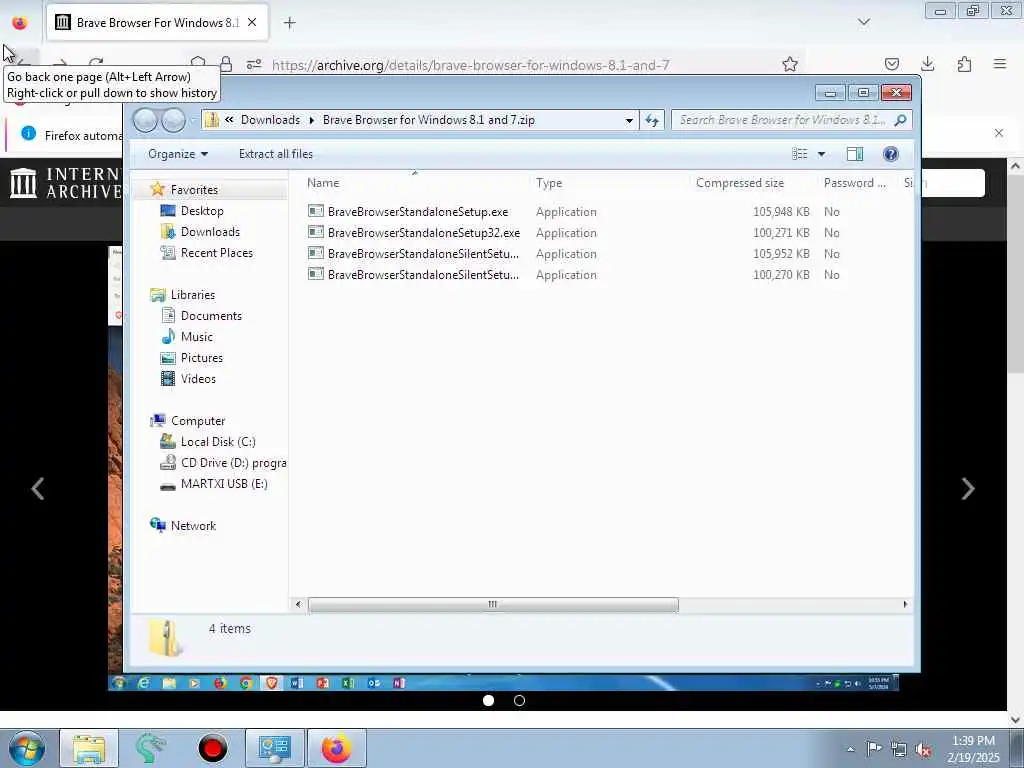Sort by the Type column header
1024x768 pixels.
coord(549,183)
